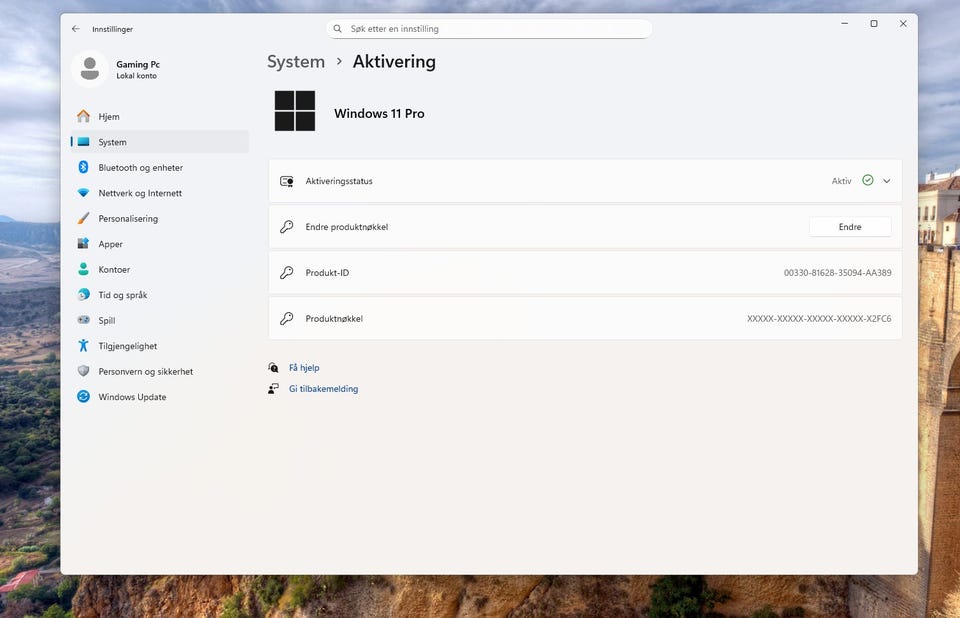Open Personalisering paintbrush icon

(84, 219)
